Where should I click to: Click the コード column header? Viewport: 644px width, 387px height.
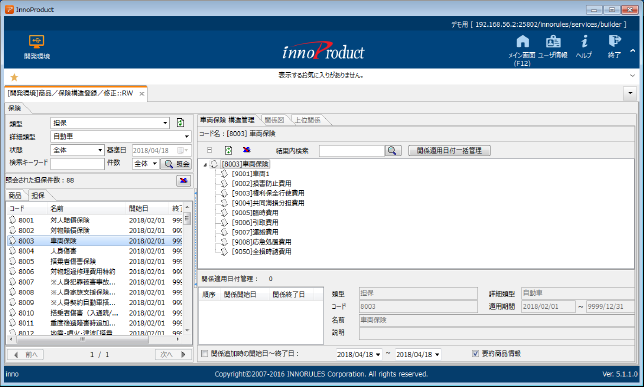pos(27,209)
